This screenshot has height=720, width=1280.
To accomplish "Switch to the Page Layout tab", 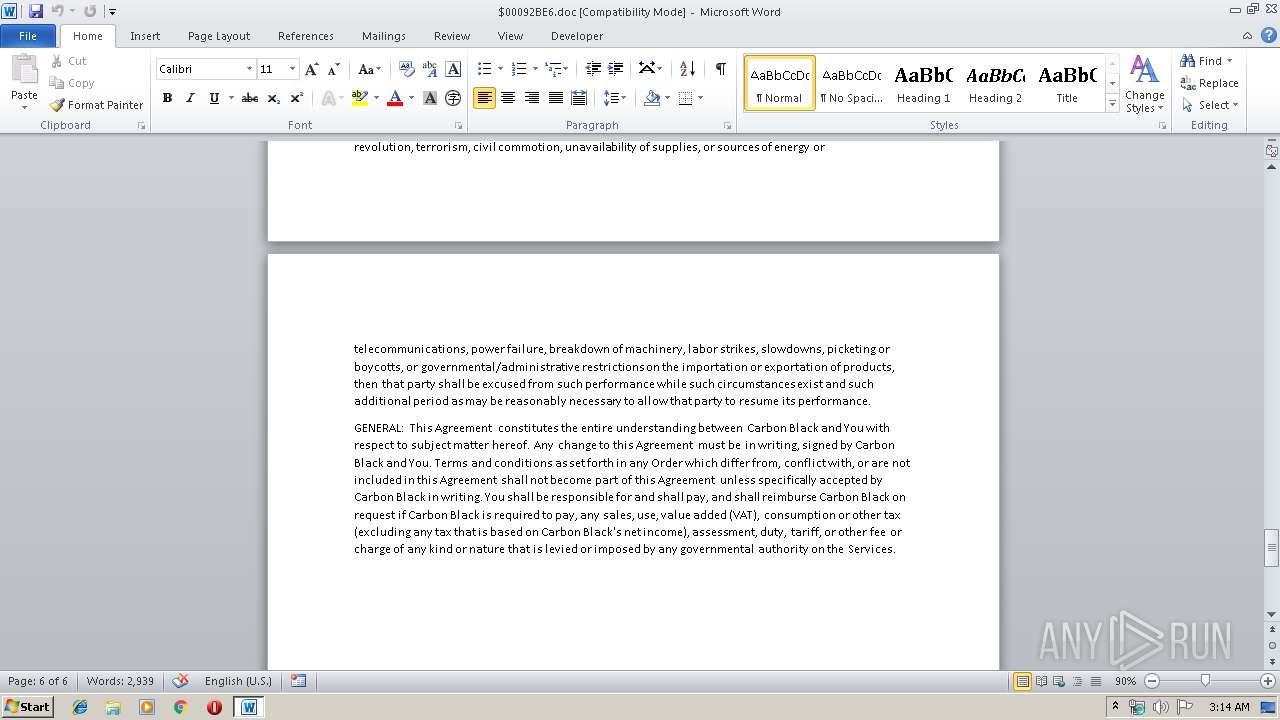I will [x=219, y=36].
